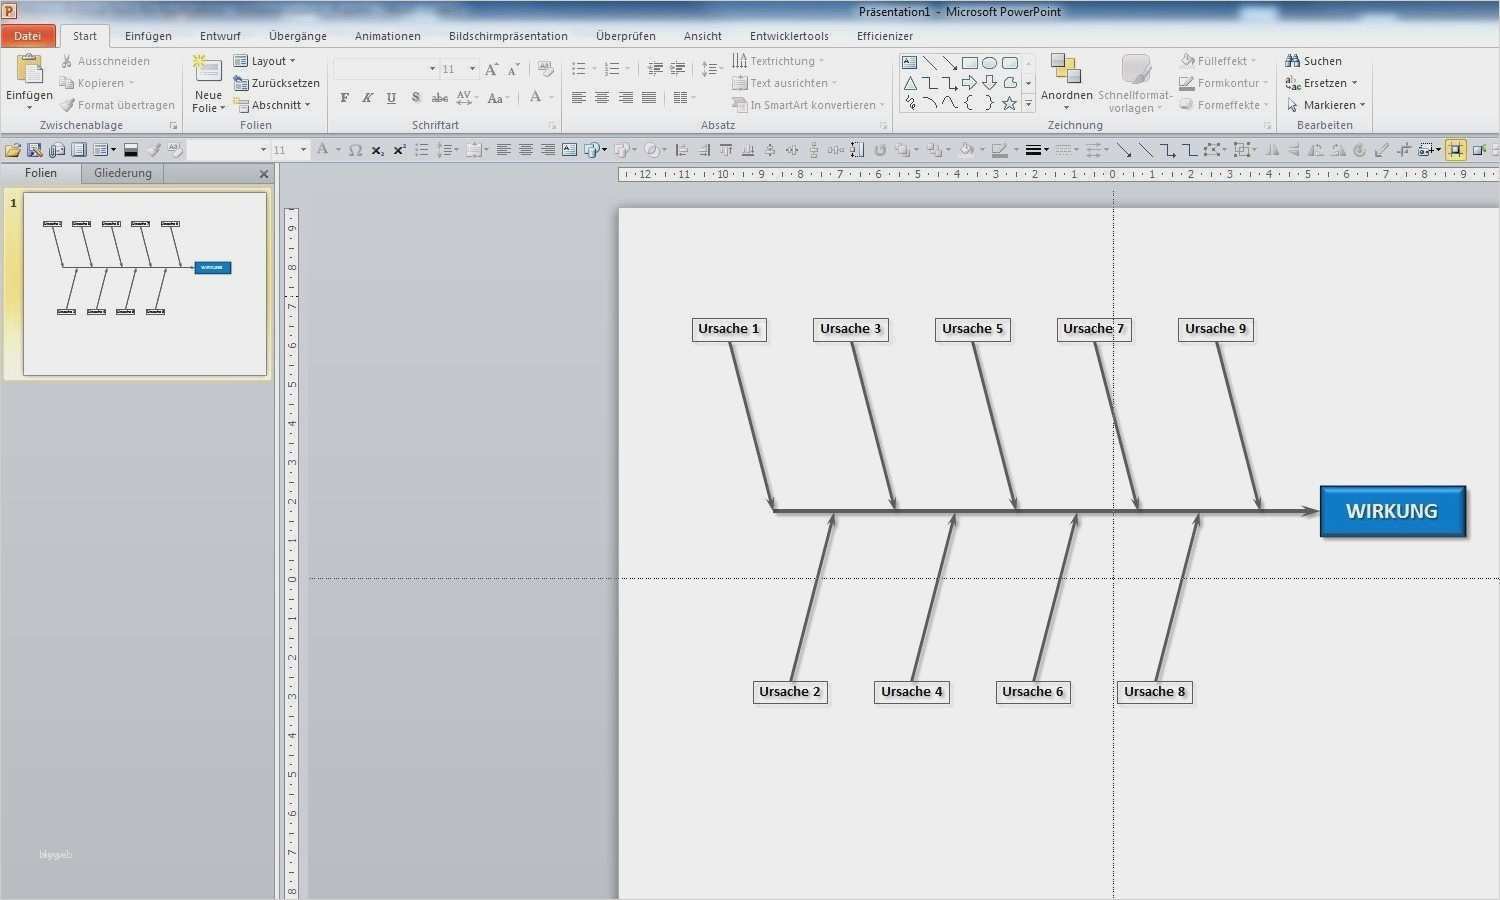This screenshot has width=1500, height=900.
Task: Toggle right text alignment in ribbon
Action: (x=626, y=98)
